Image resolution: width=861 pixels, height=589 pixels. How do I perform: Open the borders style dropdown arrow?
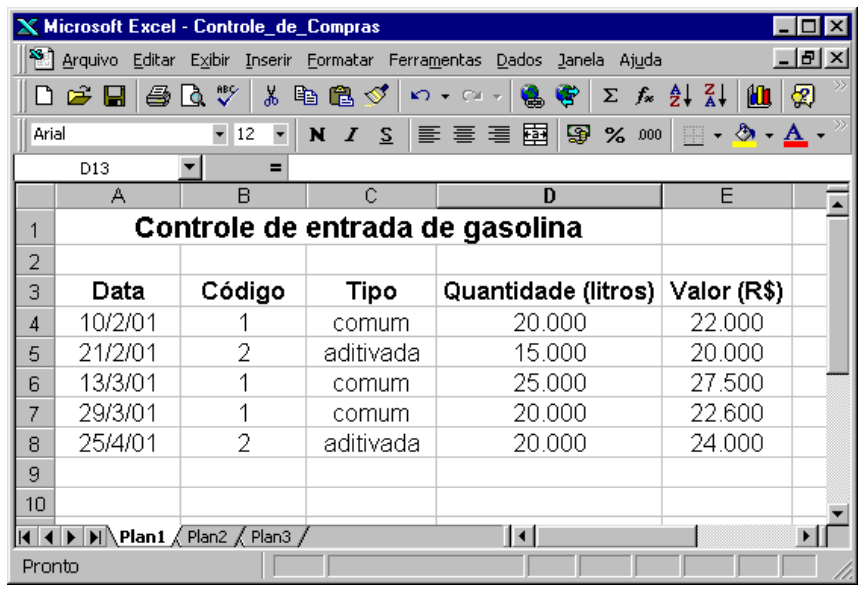point(717,135)
